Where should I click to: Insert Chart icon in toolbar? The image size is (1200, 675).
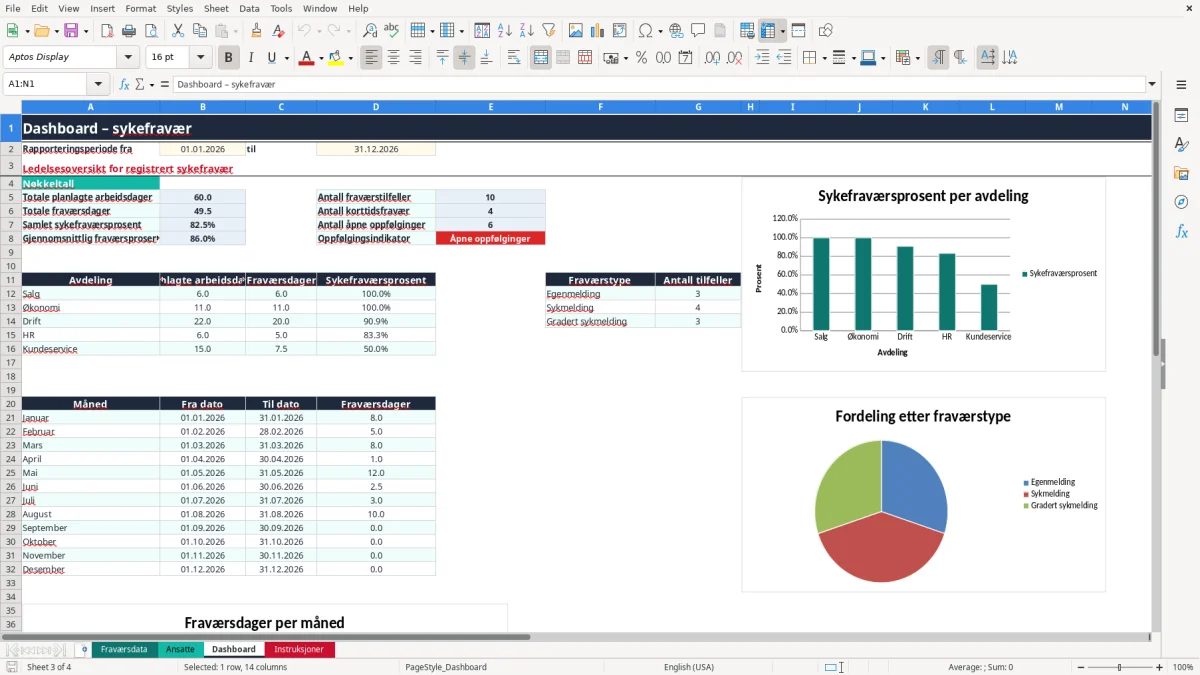[598, 31]
